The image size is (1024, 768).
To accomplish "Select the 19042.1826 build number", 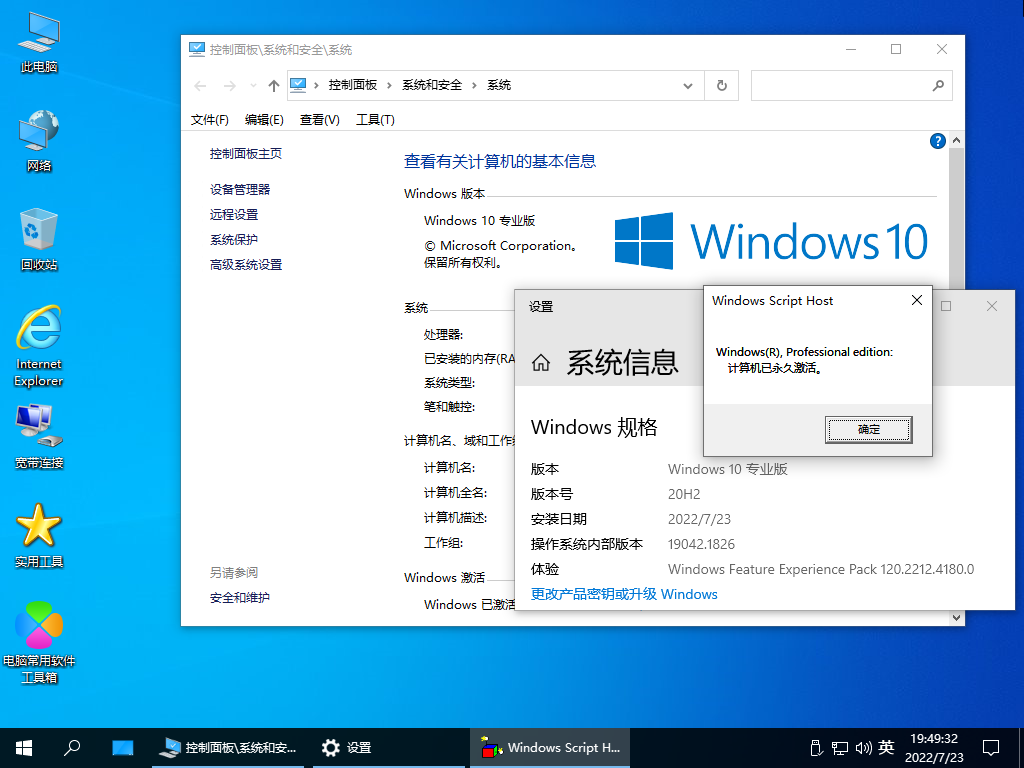I will coord(701,544).
